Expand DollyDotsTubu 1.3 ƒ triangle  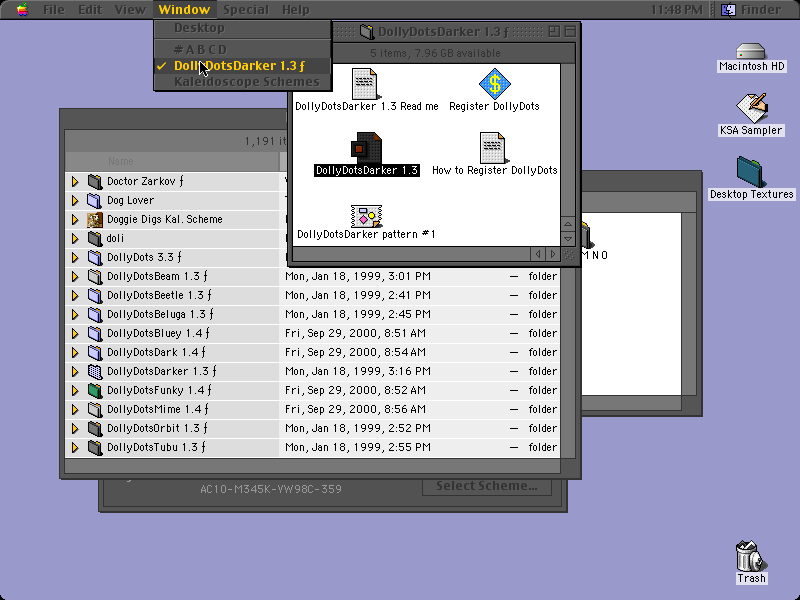click(x=75, y=447)
